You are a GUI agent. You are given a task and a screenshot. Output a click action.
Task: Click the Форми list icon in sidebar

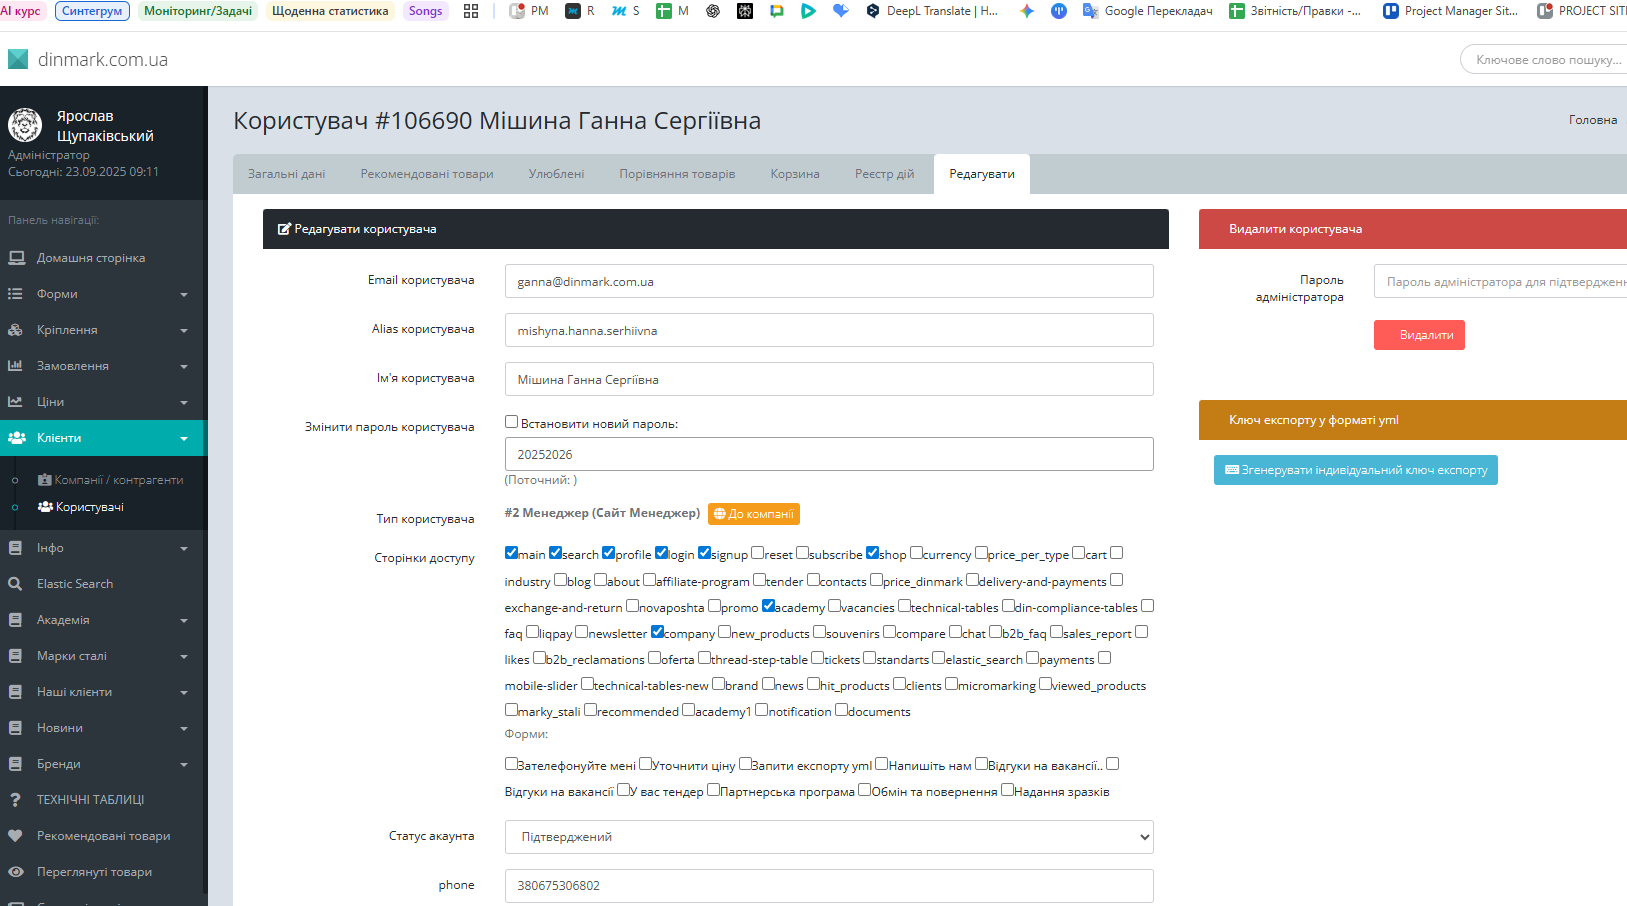click(x=15, y=294)
